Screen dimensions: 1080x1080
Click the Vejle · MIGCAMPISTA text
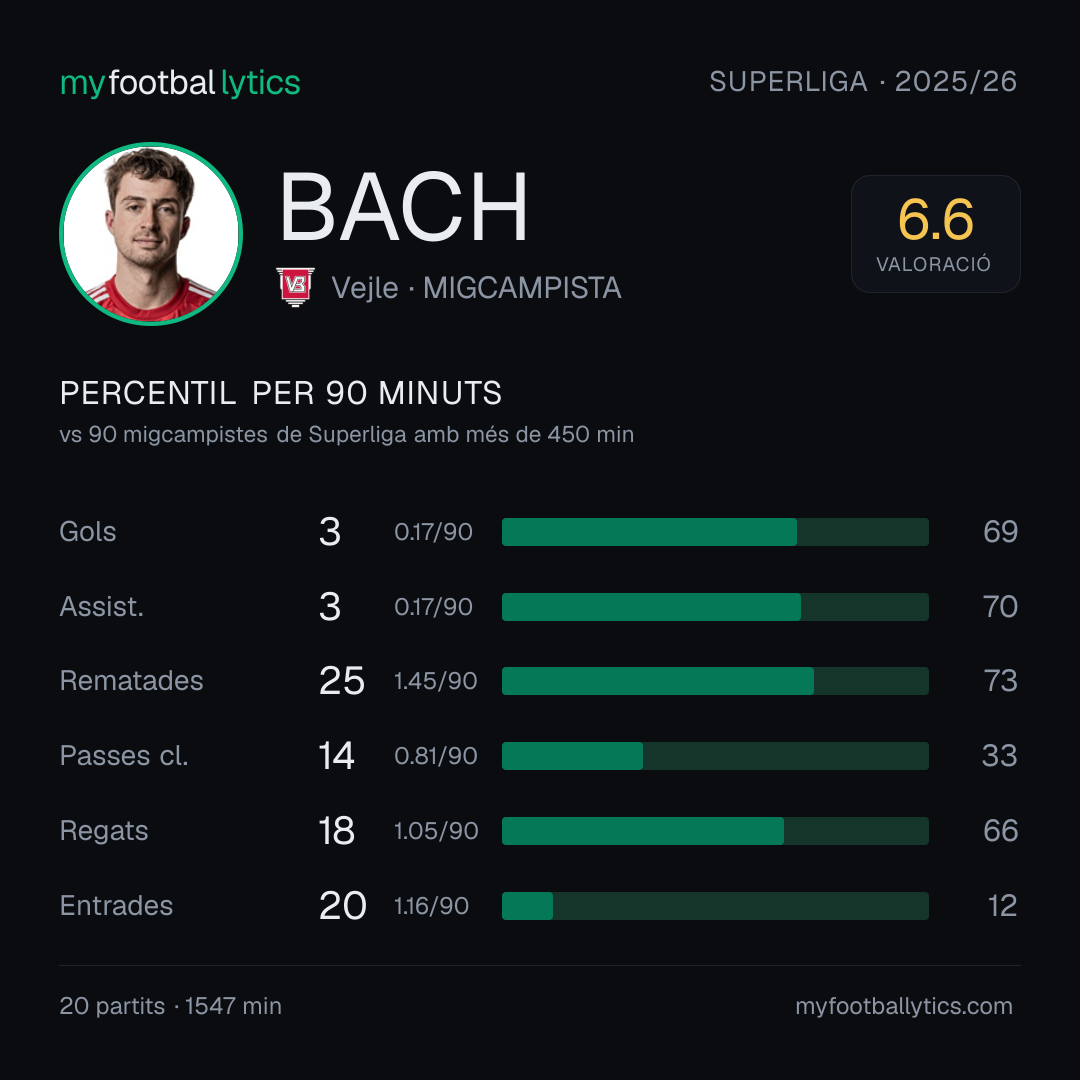tap(476, 288)
